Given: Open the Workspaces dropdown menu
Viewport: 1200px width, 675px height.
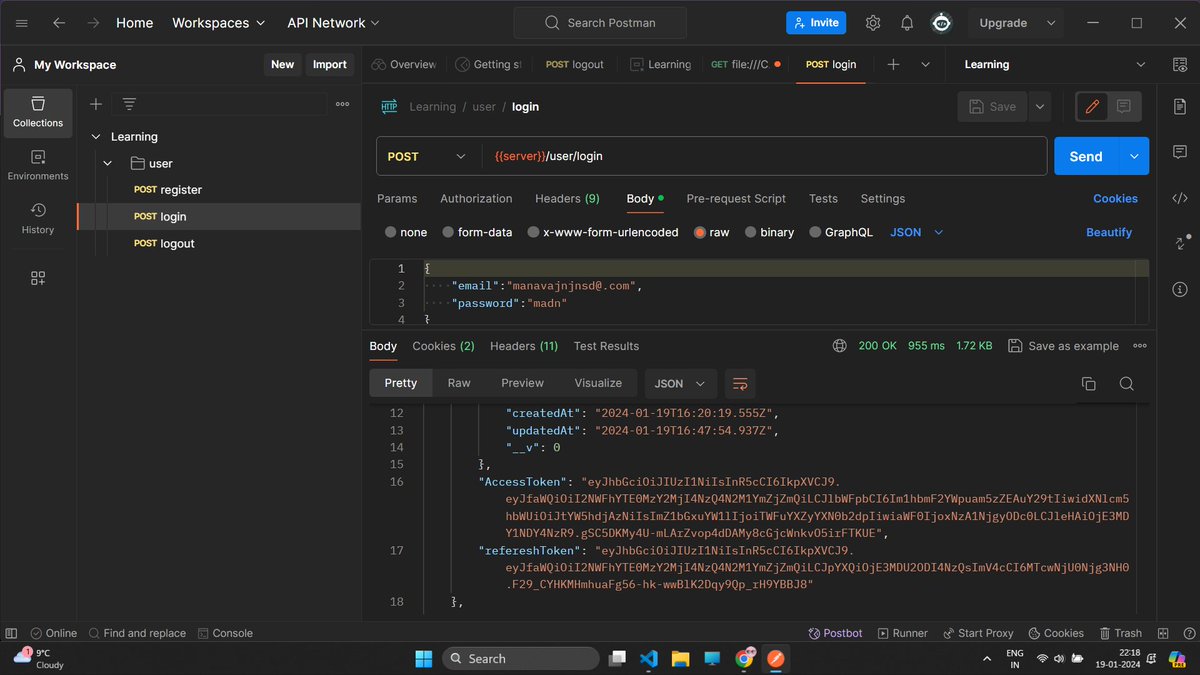Looking at the screenshot, I should (219, 22).
